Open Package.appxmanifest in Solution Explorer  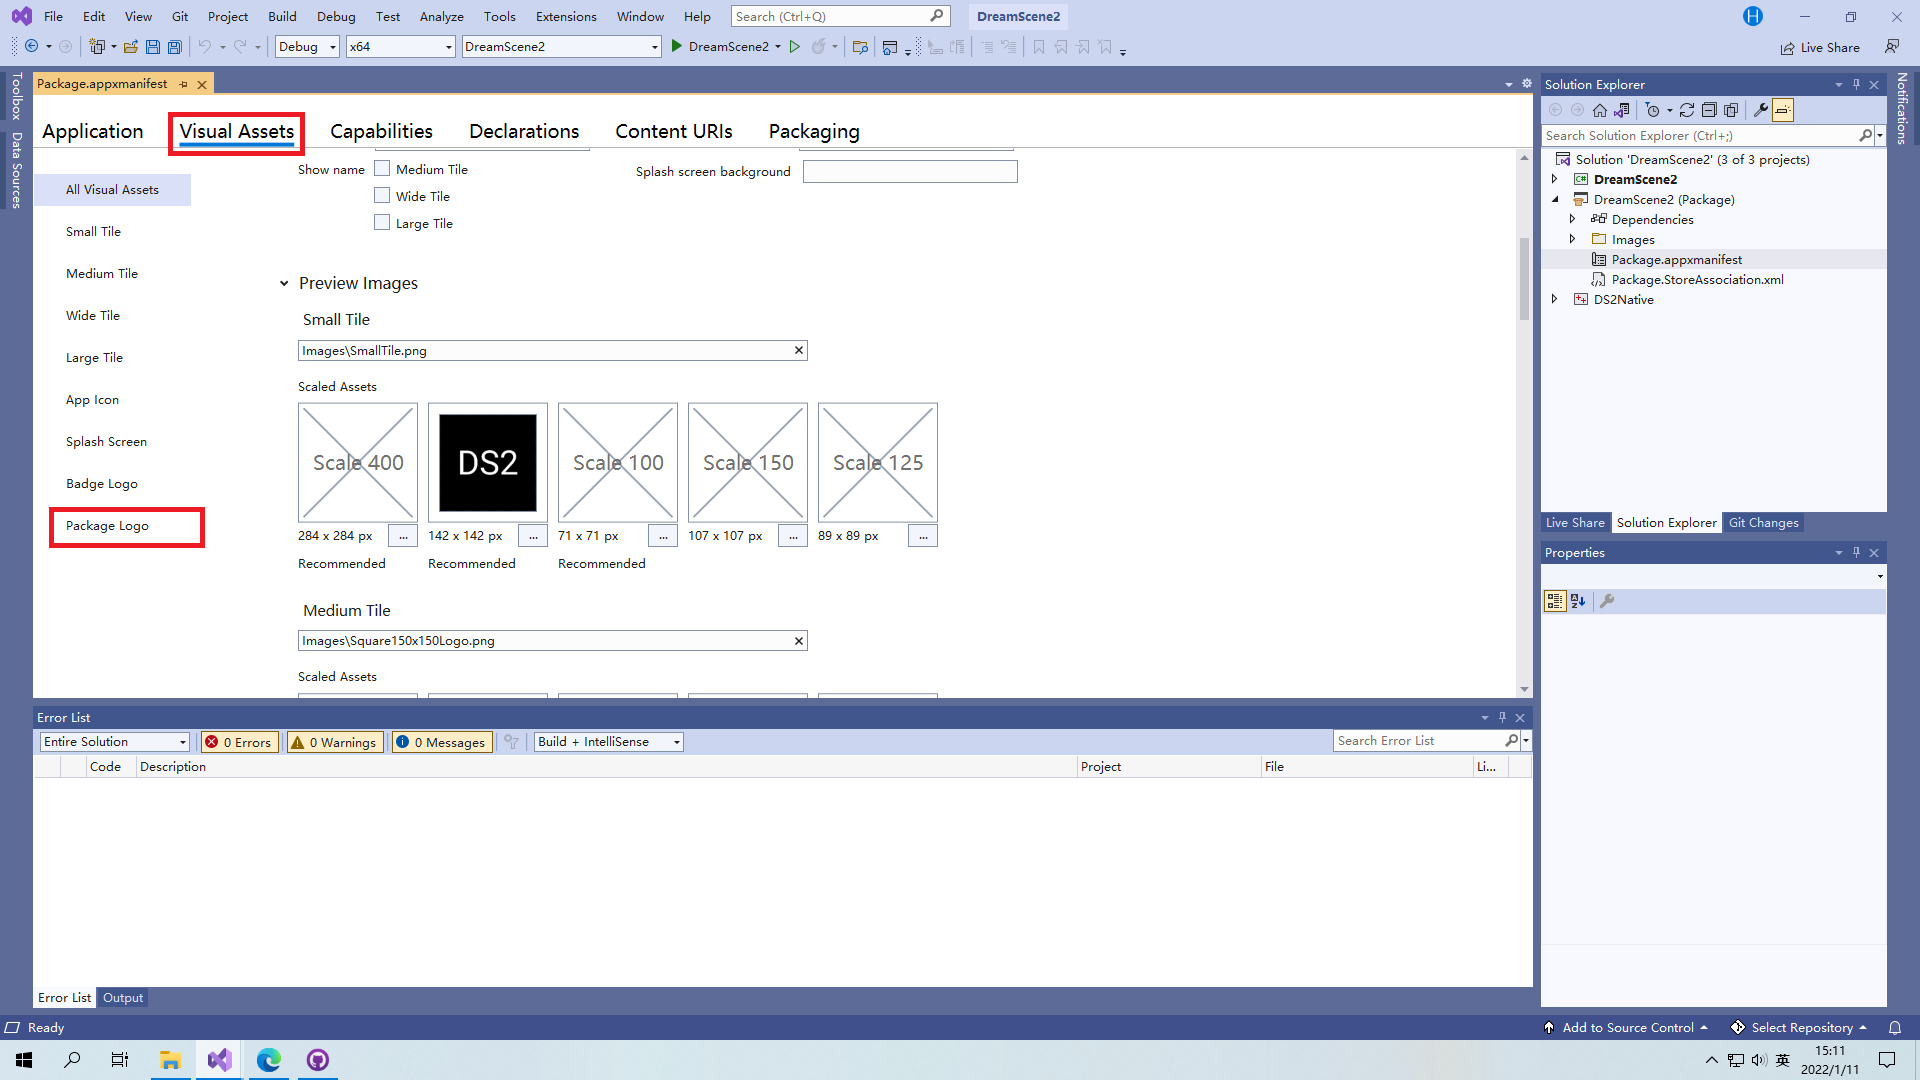[x=1675, y=258]
